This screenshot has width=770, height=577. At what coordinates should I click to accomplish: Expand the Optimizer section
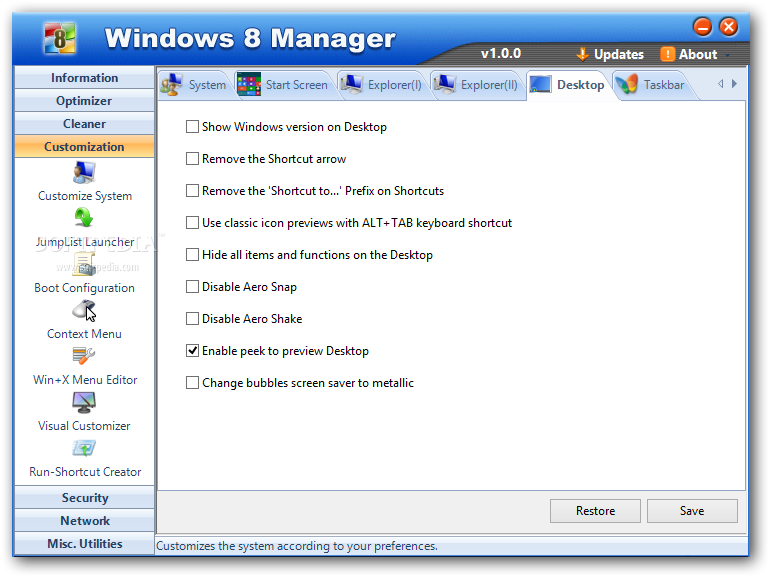coord(84,101)
